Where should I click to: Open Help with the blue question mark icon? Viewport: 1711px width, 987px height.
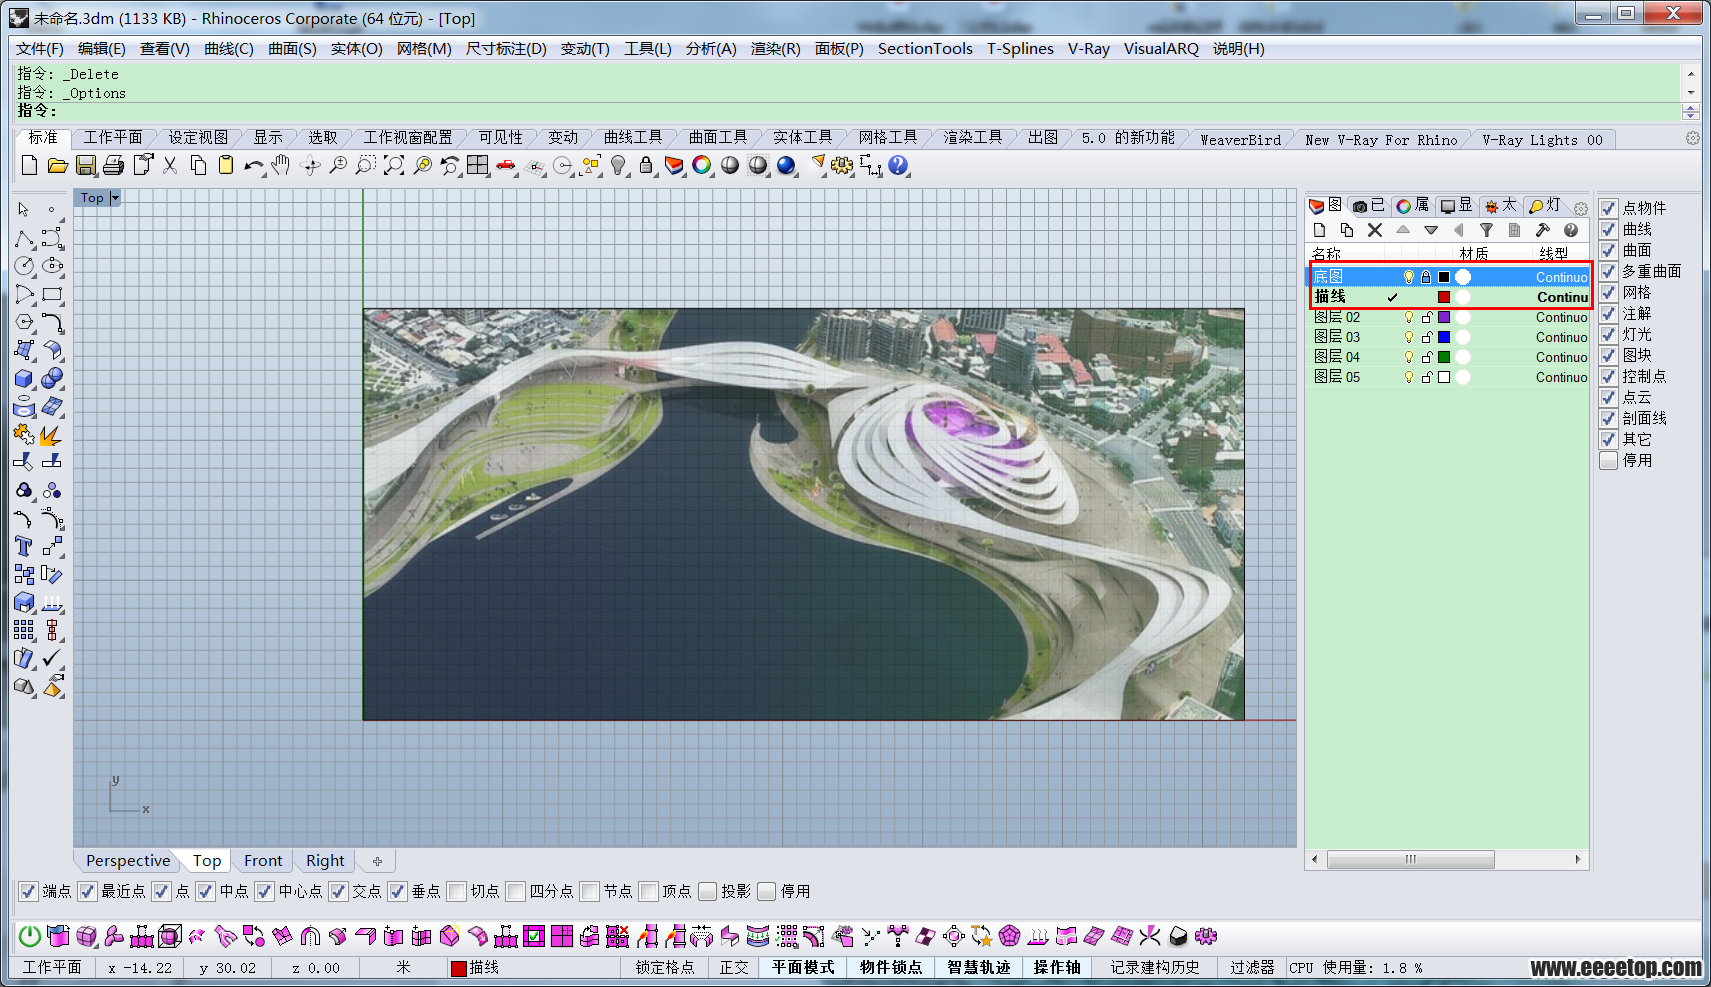point(899,165)
